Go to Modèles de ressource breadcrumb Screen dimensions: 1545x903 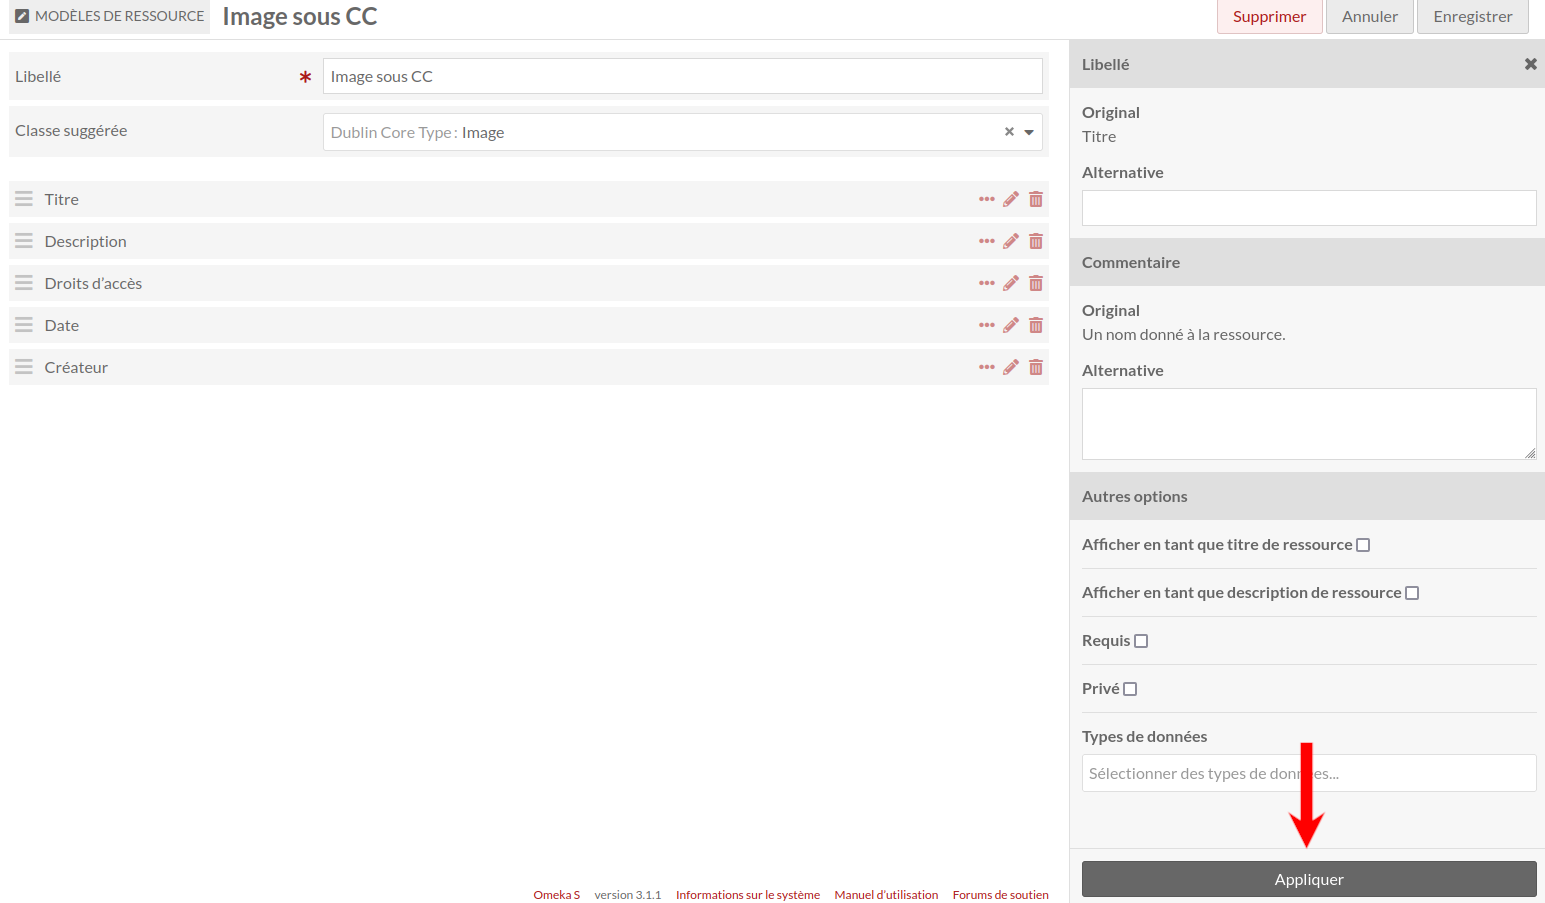[x=110, y=16]
